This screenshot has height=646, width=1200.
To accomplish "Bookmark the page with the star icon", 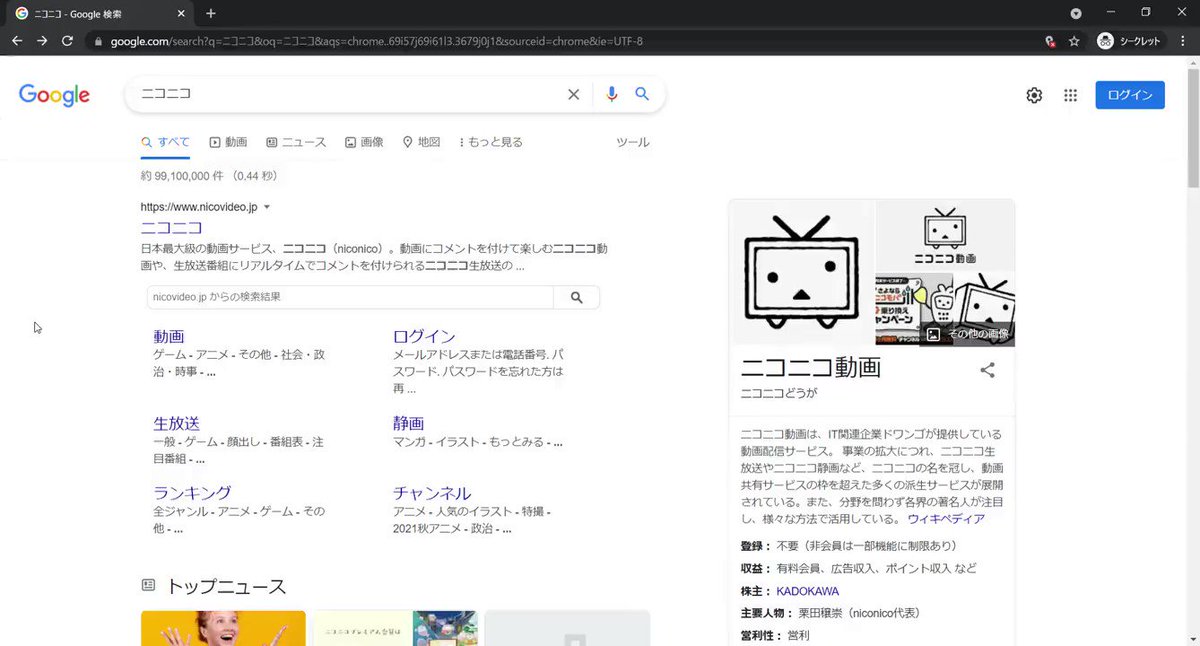I will [1072, 41].
